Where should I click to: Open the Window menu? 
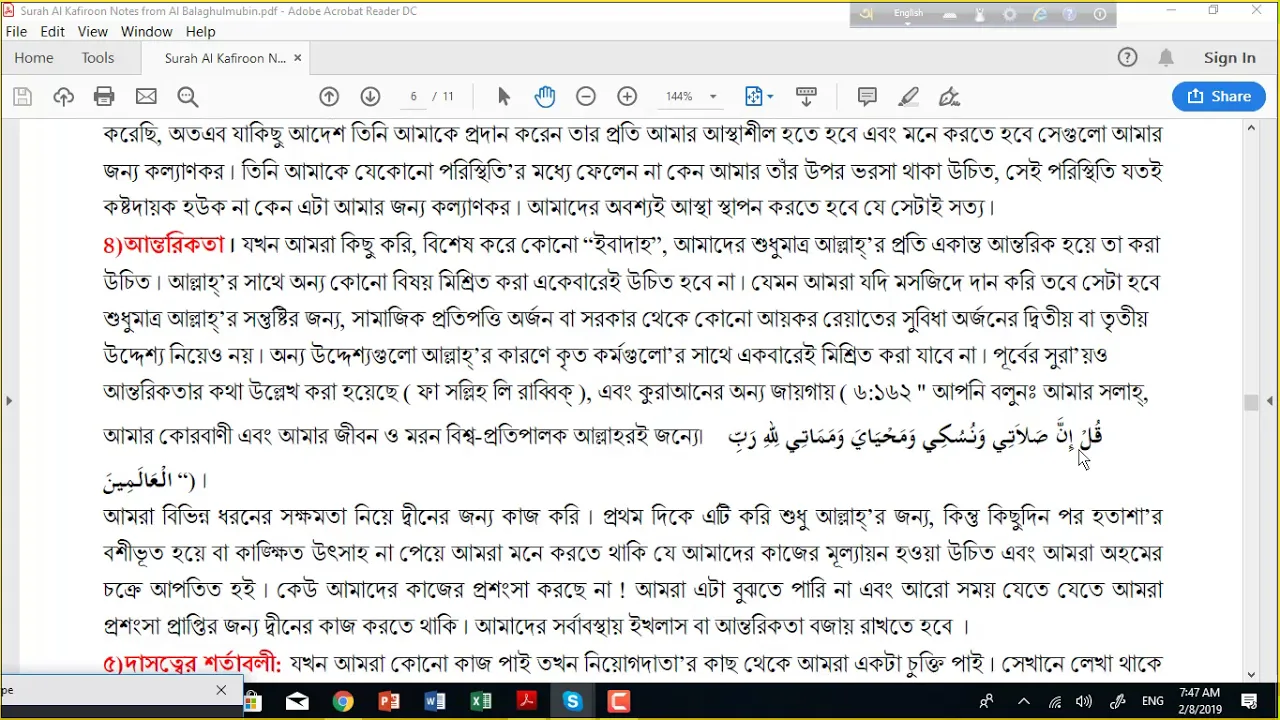[x=147, y=32]
